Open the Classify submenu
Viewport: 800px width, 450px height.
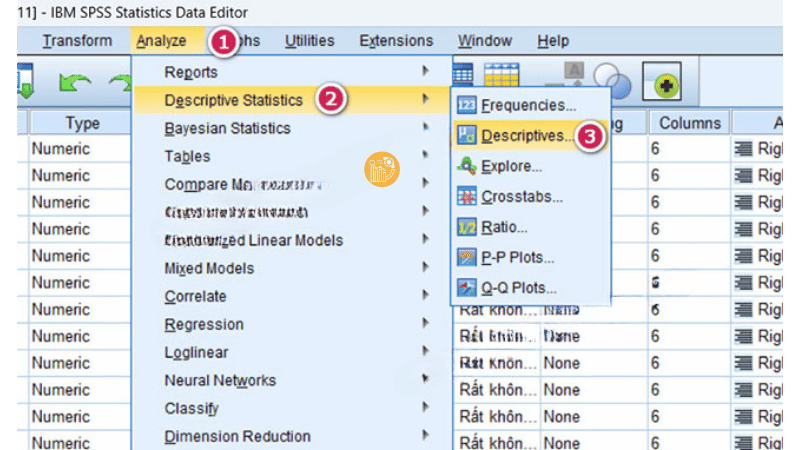pyautogui.click(x=292, y=409)
